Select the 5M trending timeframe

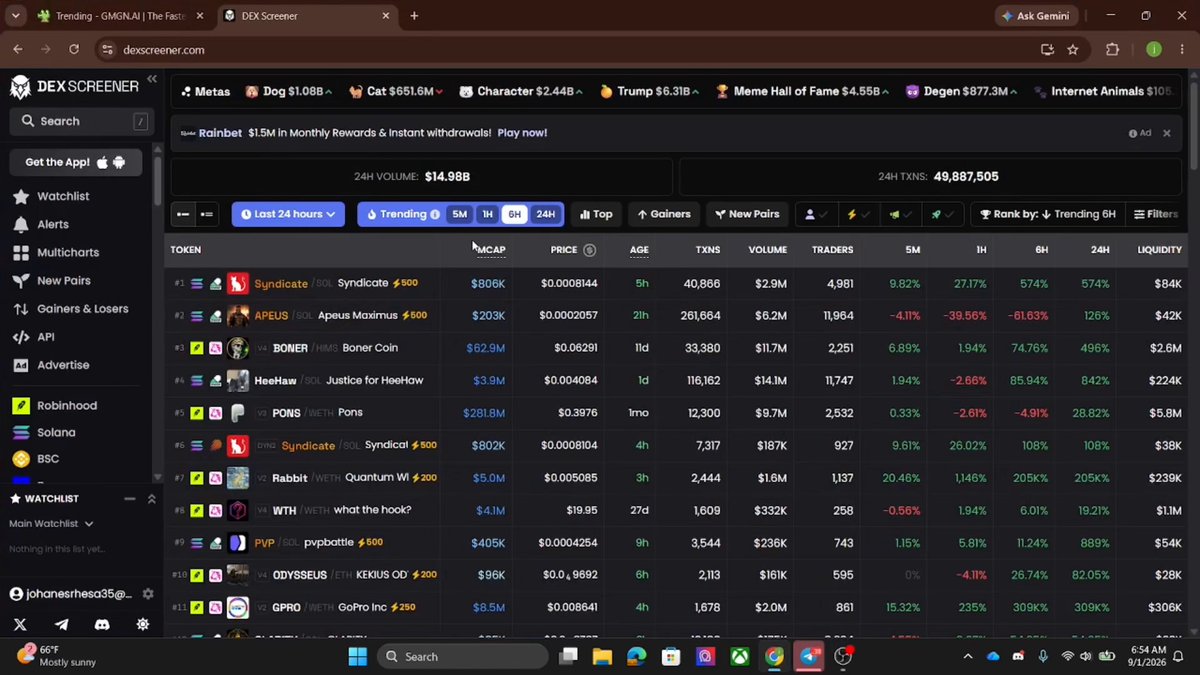click(459, 214)
